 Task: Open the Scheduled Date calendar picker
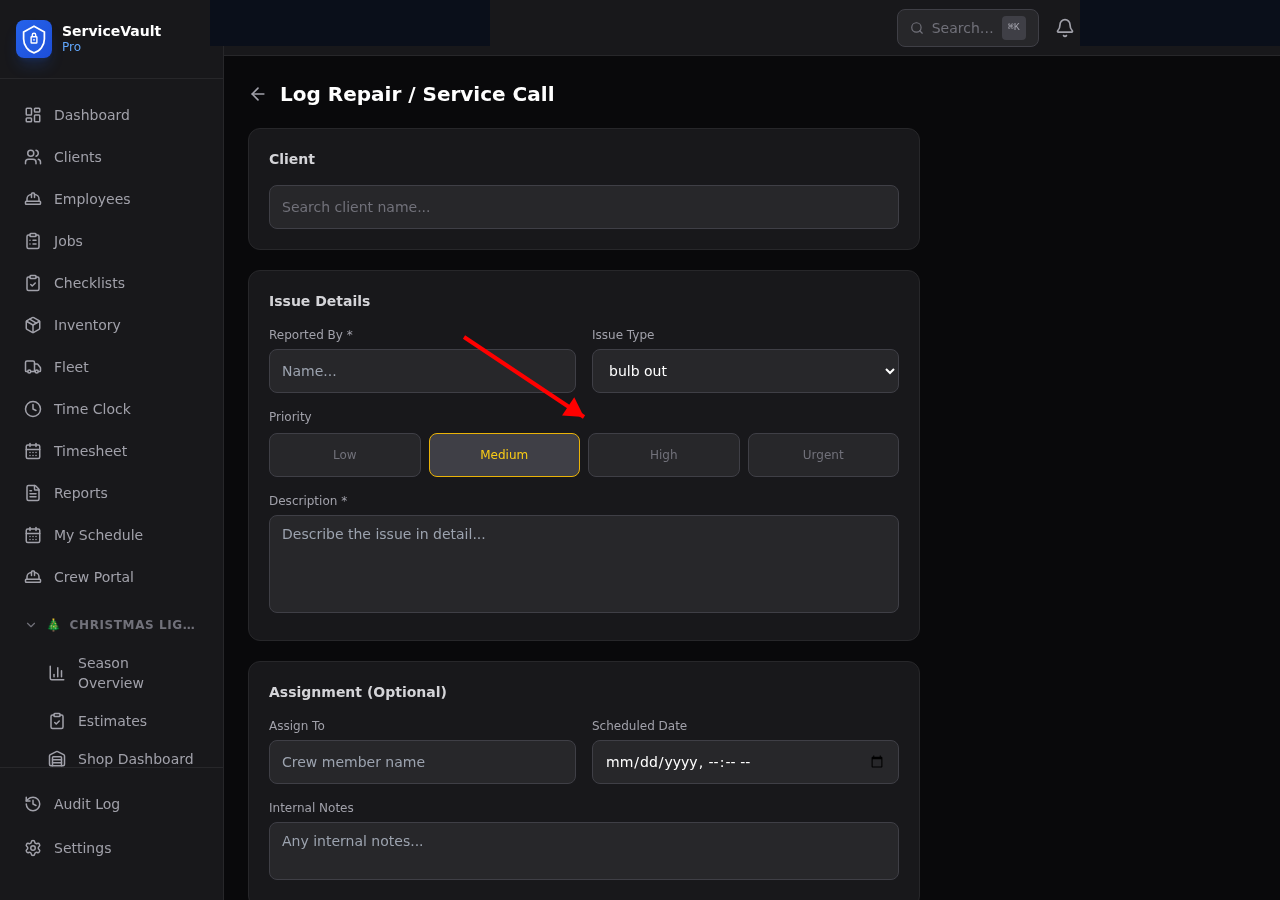pyautogui.click(x=877, y=762)
